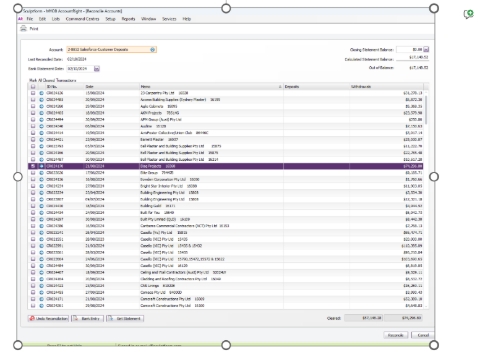Open the Setup menu
Screen dimensions: 480x360
pyautogui.click(x=110, y=19)
